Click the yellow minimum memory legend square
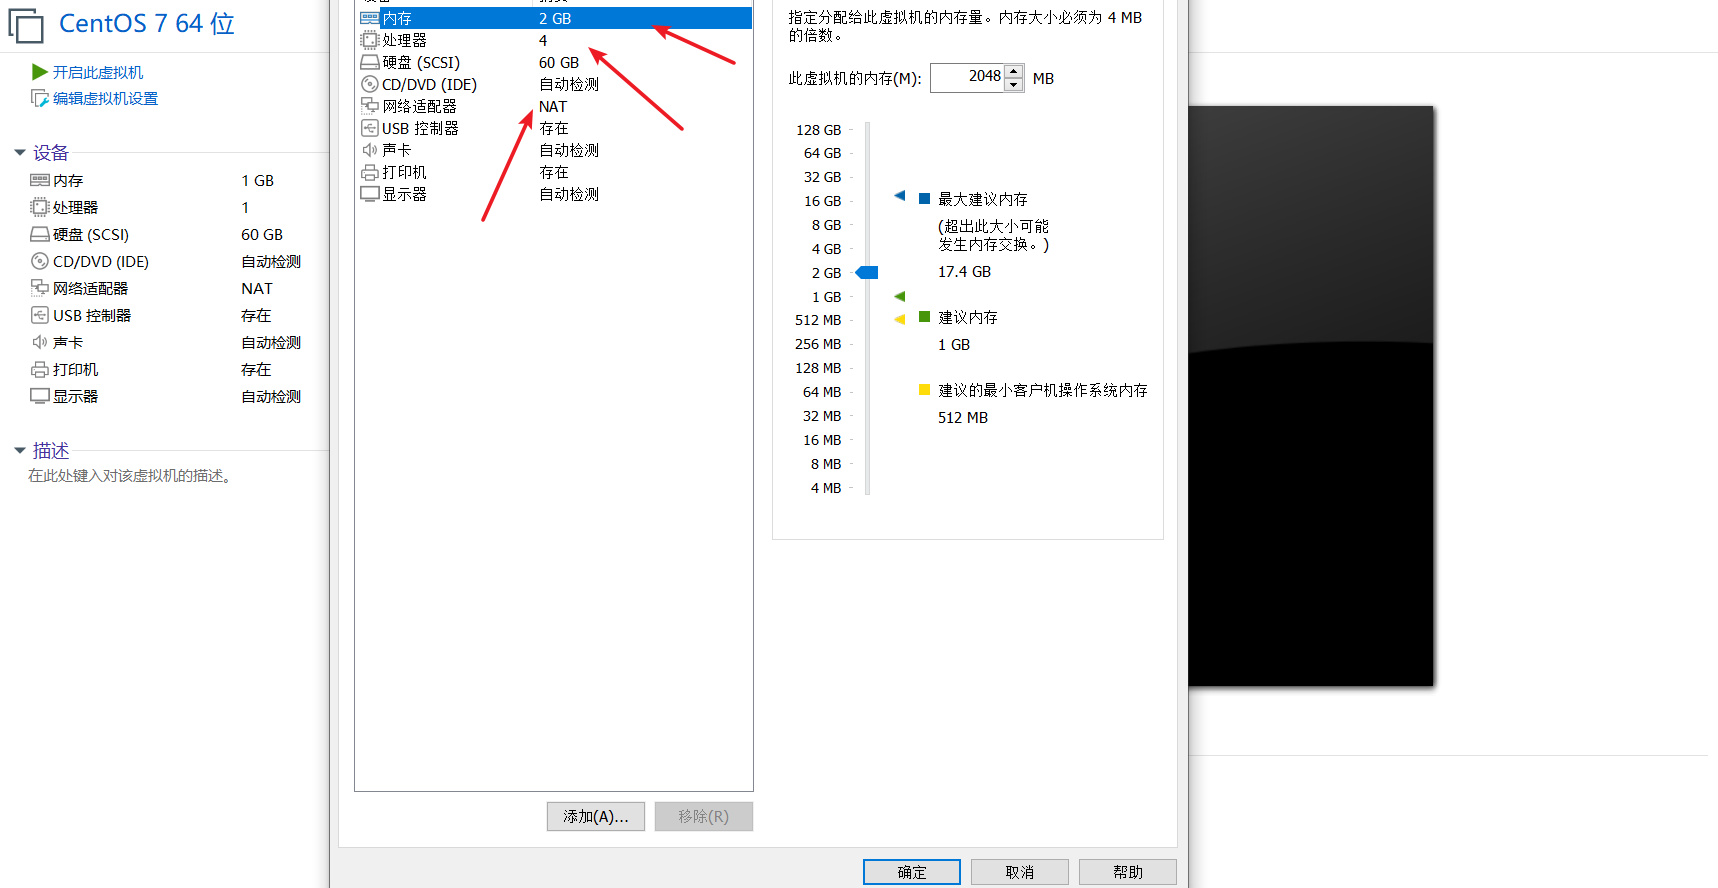Viewport: 1718px width, 888px height. point(925,389)
